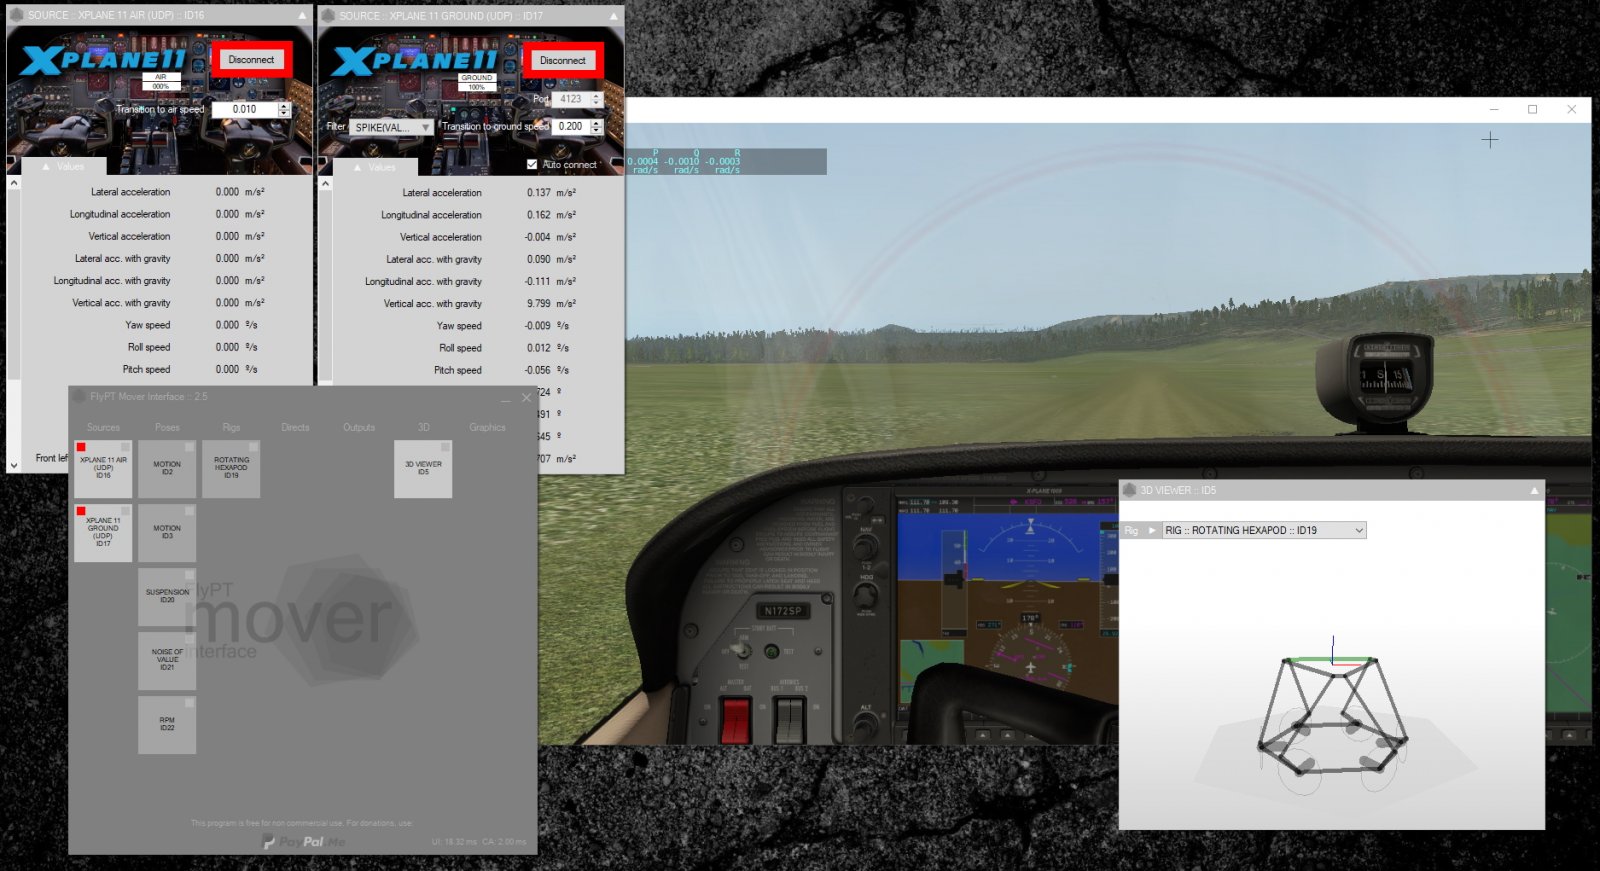
Task: Toggle the corner square on the RPM ID22 tile
Action: (x=189, y=703)
